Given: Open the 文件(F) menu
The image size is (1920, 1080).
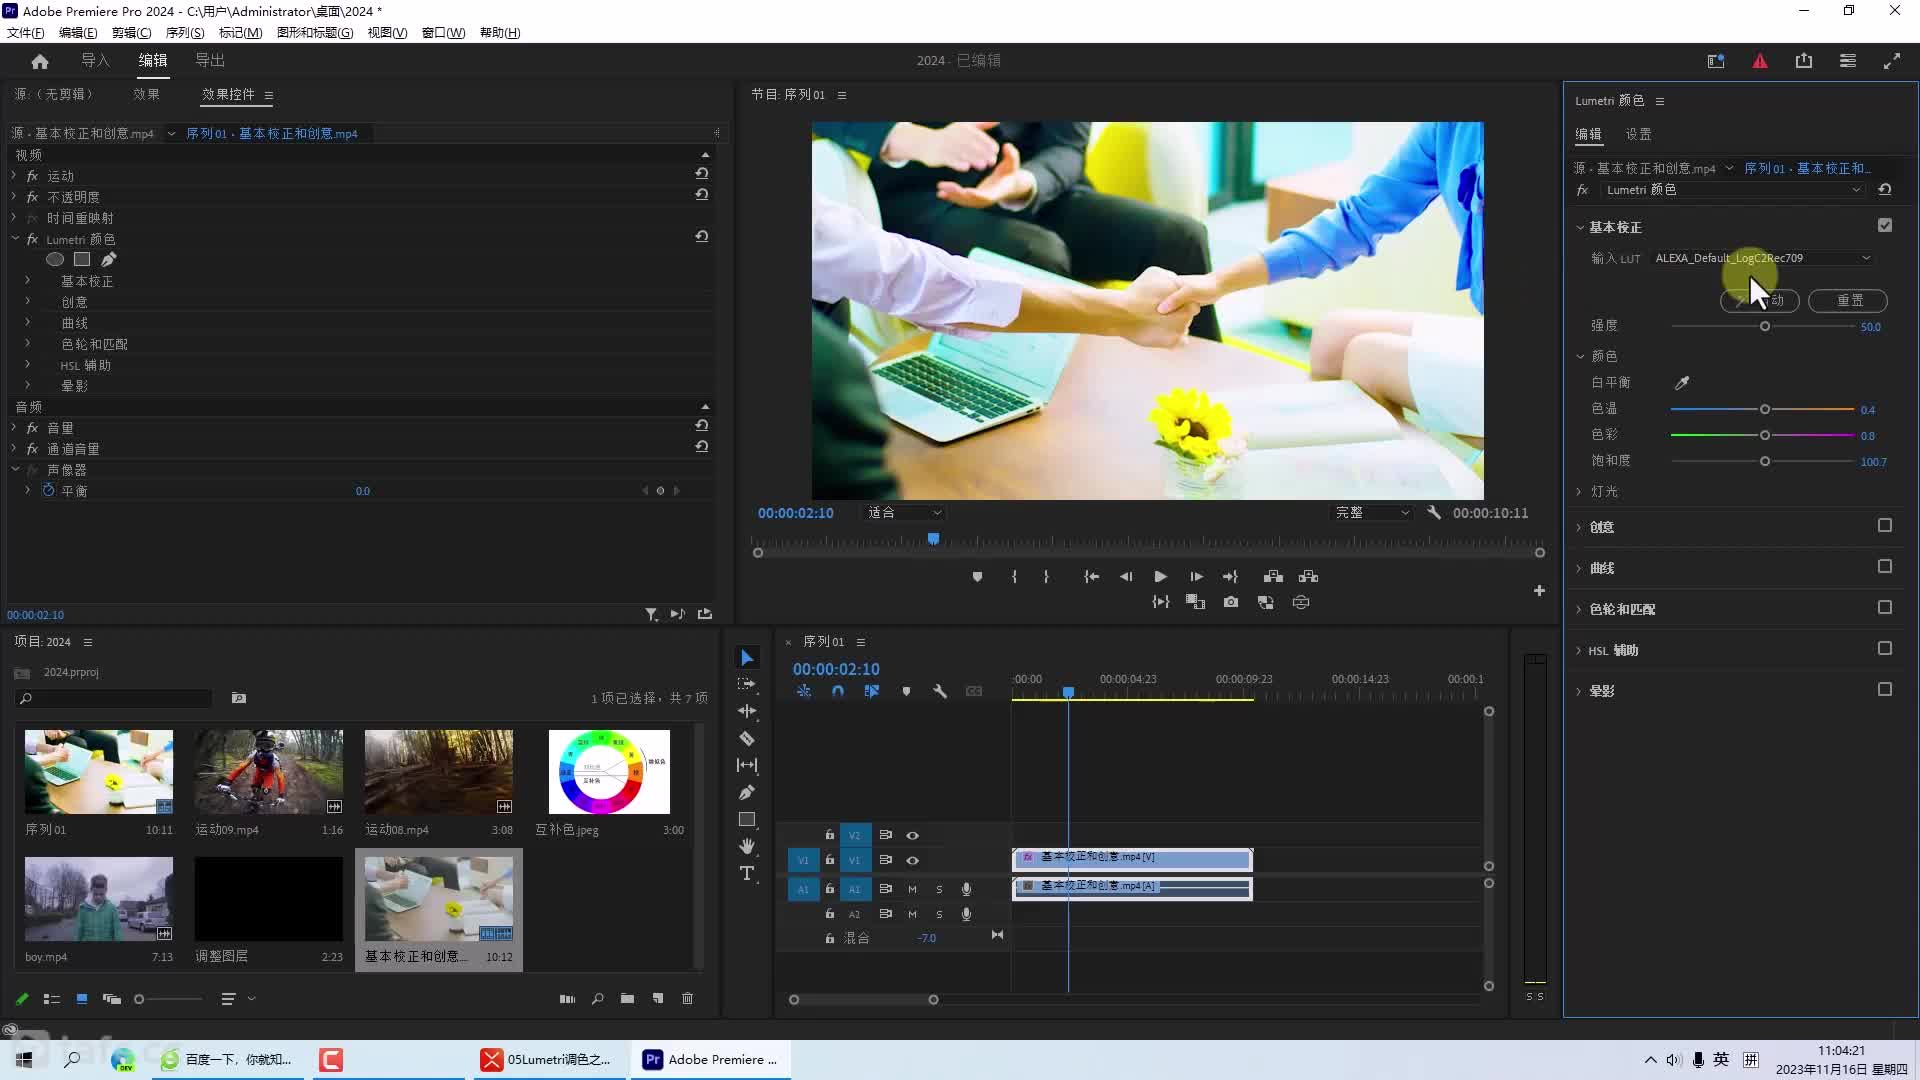Looking at the screenshot, I should (x=25, y=33).
